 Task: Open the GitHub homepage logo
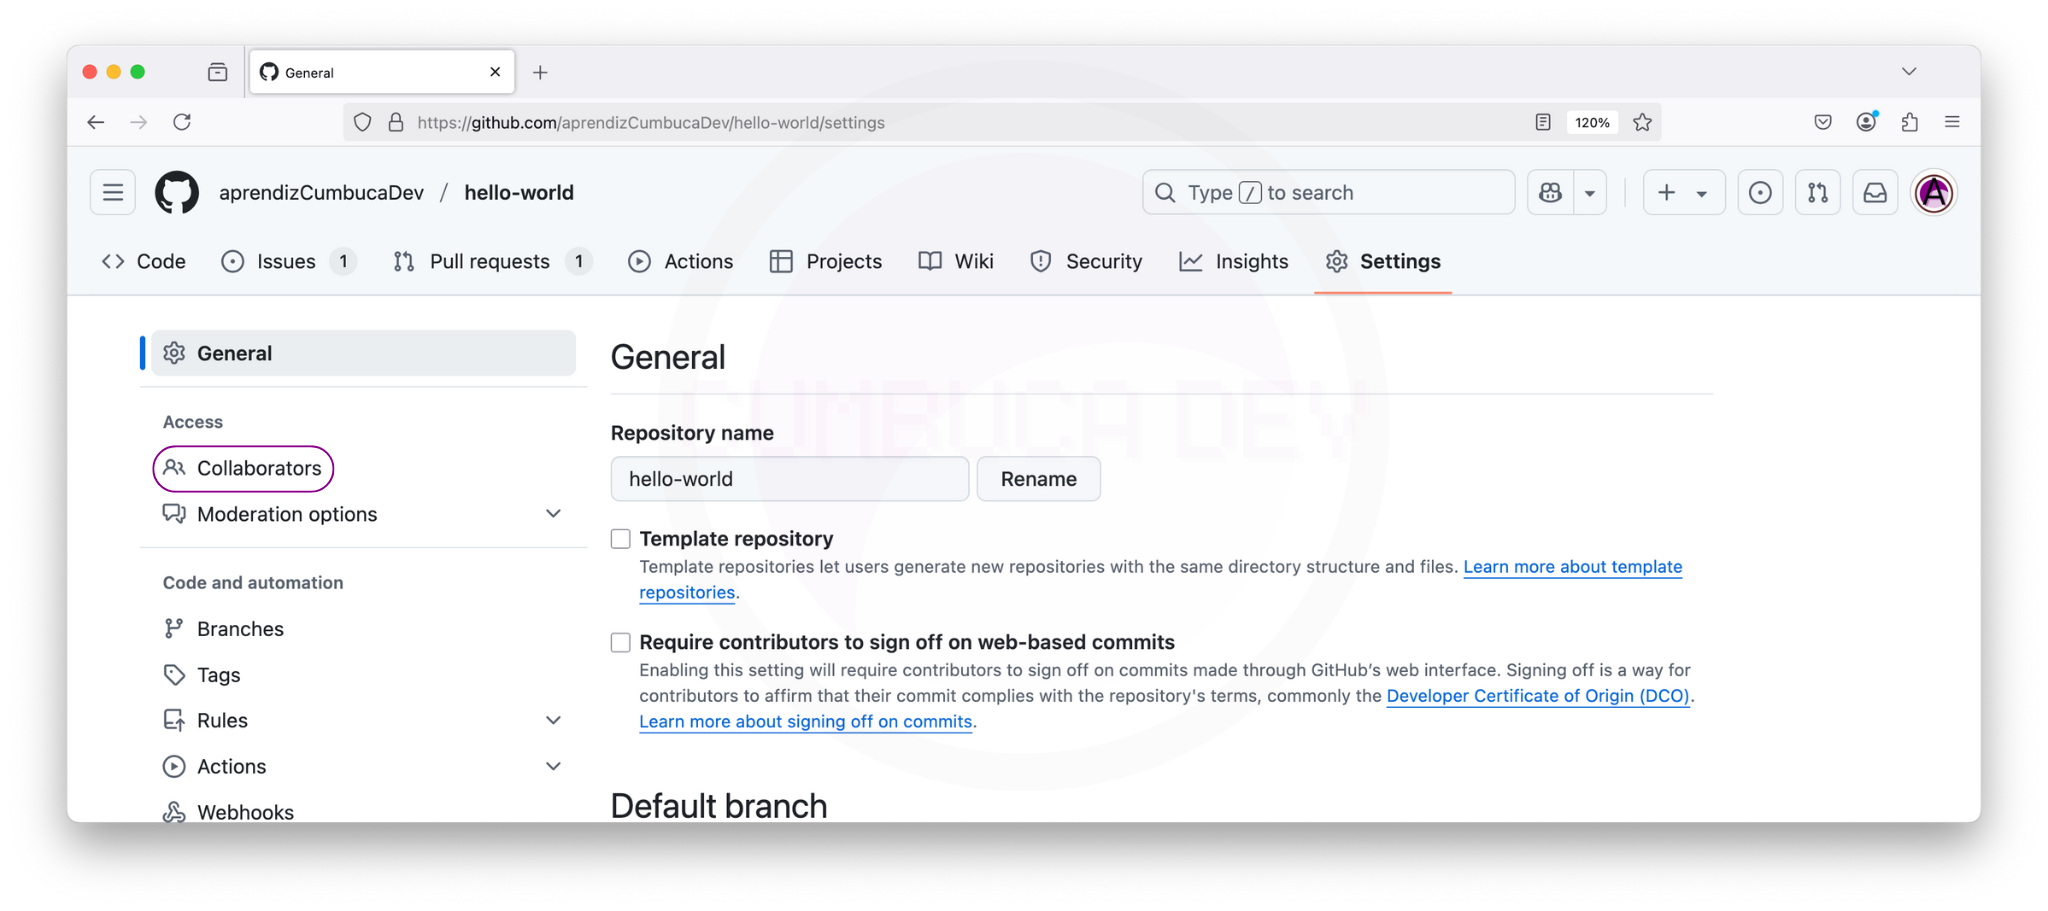(x=177, y=192)
